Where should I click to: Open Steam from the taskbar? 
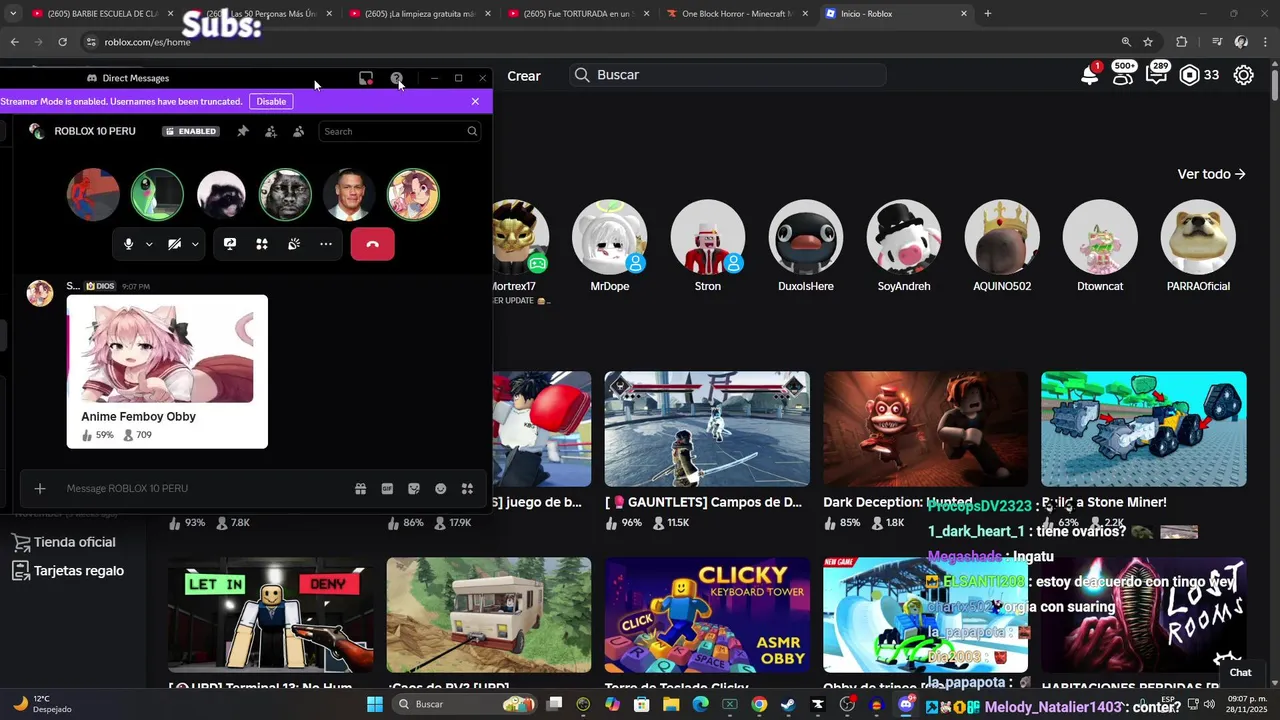[788, 704]
